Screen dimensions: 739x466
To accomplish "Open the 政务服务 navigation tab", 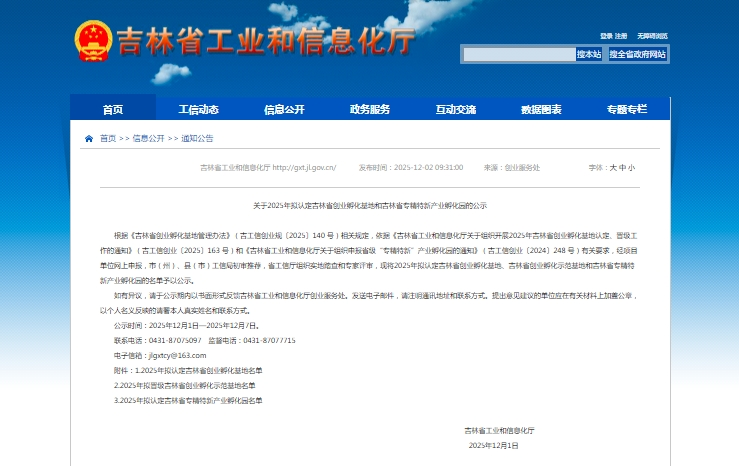I will click(370, 109).
